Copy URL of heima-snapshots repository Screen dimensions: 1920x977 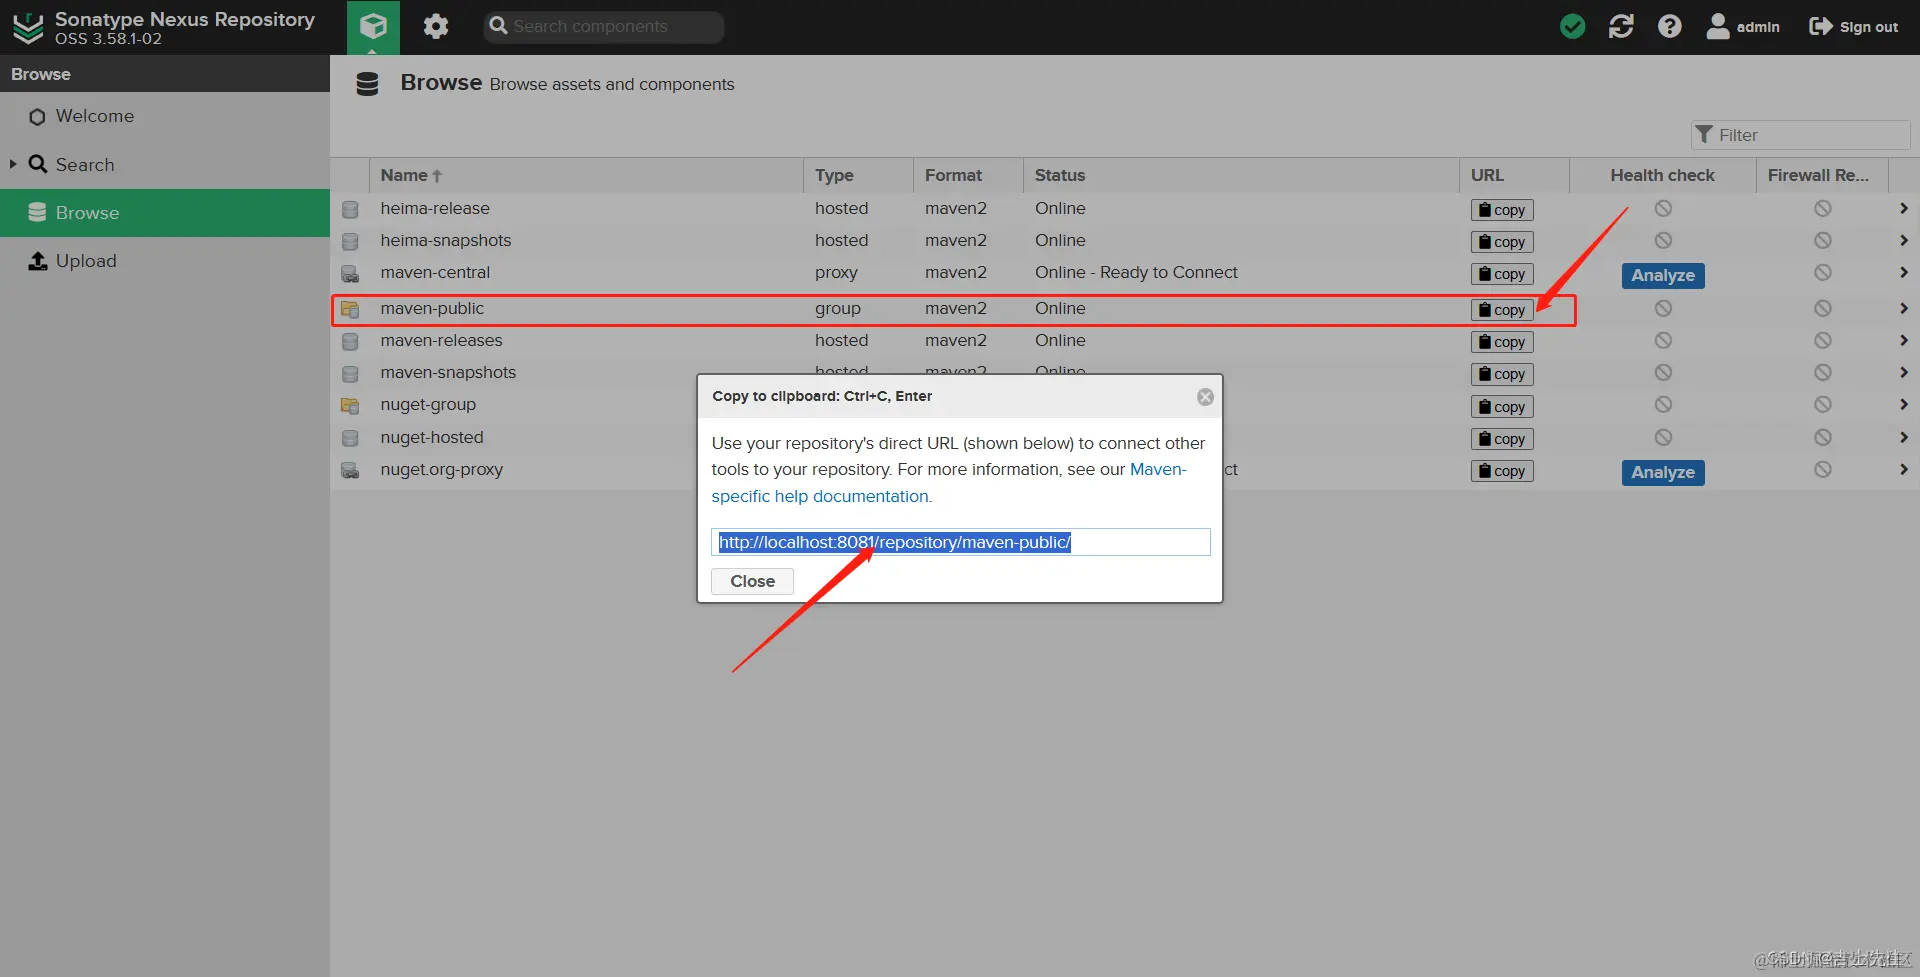(x=1502, y=242)
